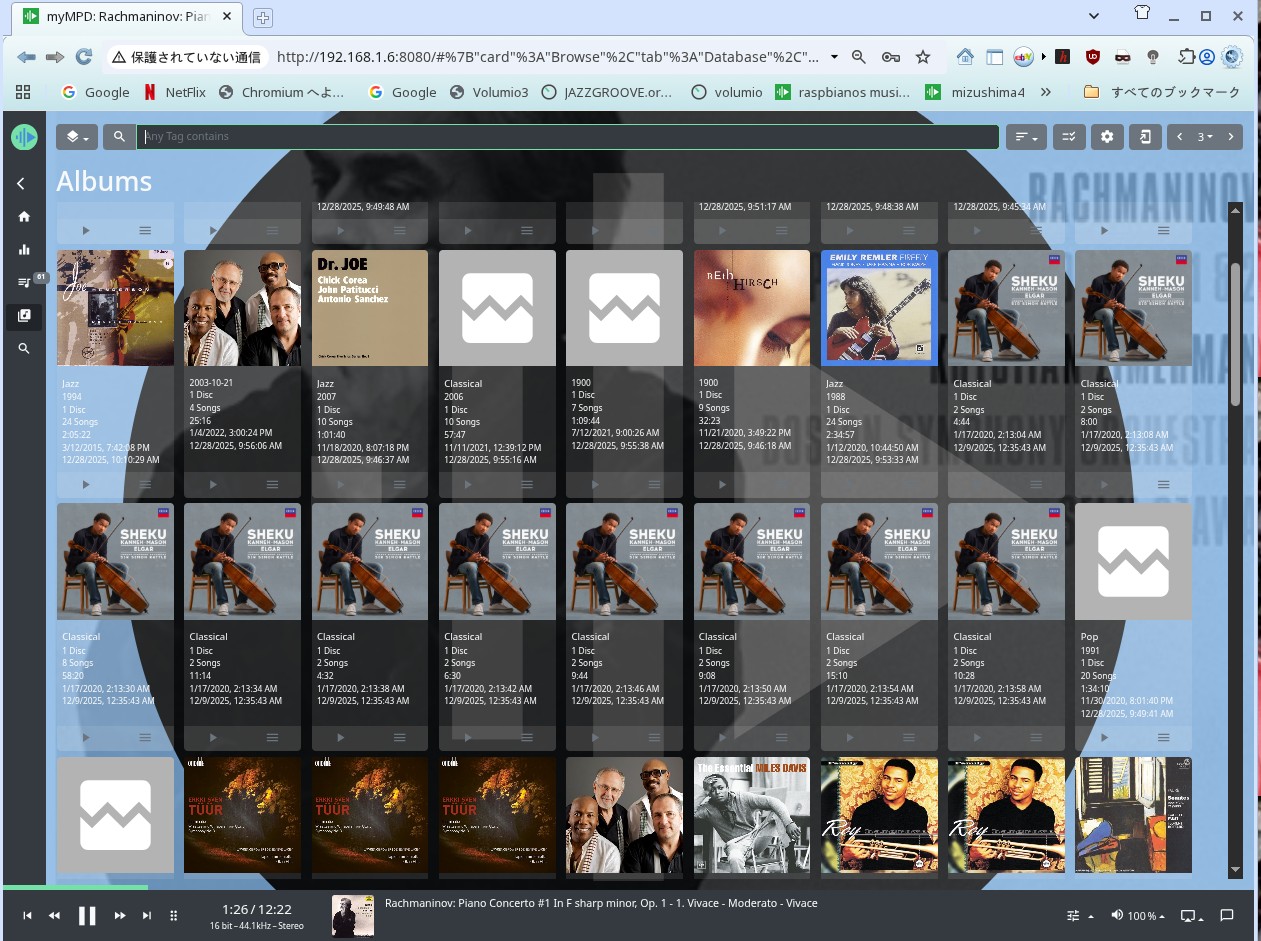Screen dimensions: 1261x941
Task: Open the Volumio3 bookmark
Action: click(x=489, y=92)
